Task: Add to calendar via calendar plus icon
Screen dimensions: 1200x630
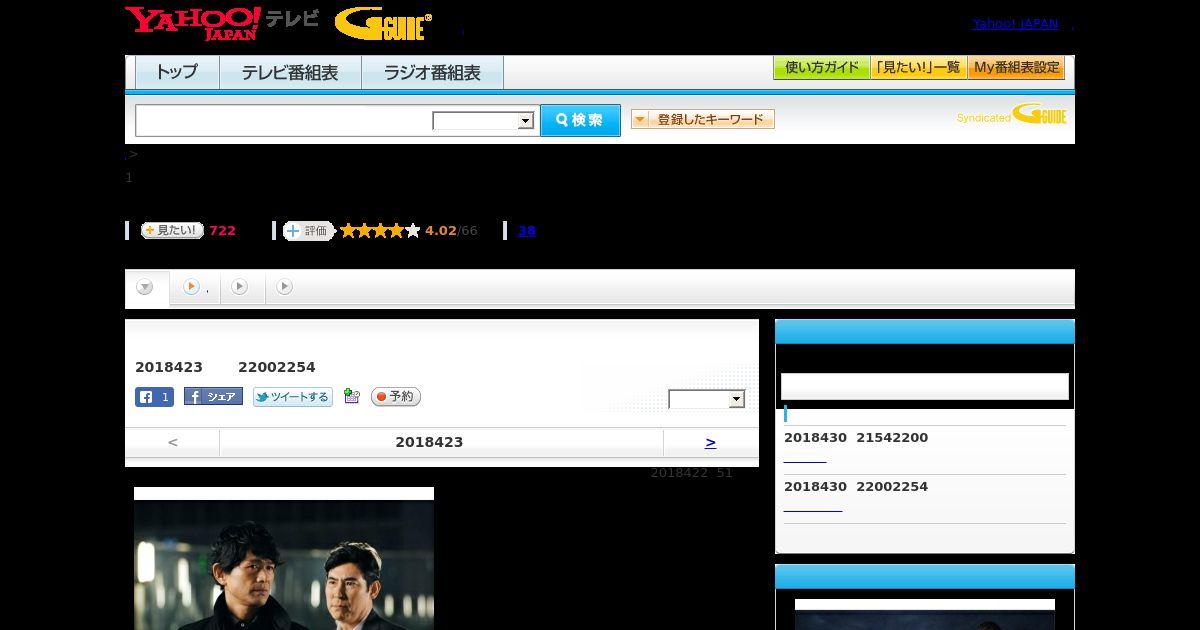Action: tap(351, 396)
